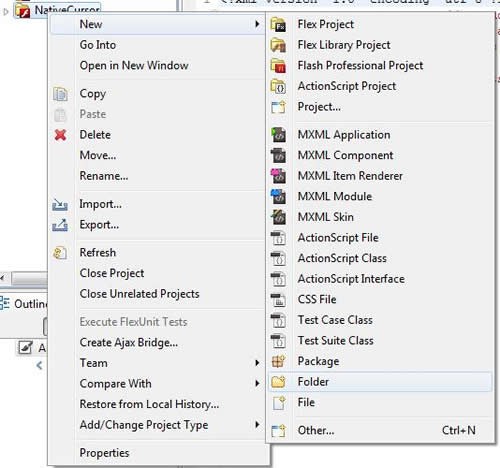Click the MXML Skin icon
500x468 pixels.
(x=278, y=217)
